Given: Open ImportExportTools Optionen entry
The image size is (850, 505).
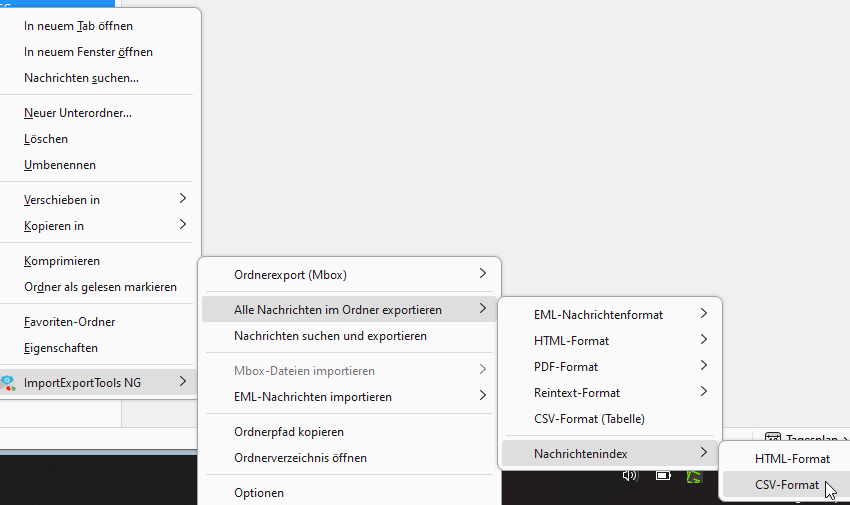Looking at the screenshot, I should (x=259, y=492).
